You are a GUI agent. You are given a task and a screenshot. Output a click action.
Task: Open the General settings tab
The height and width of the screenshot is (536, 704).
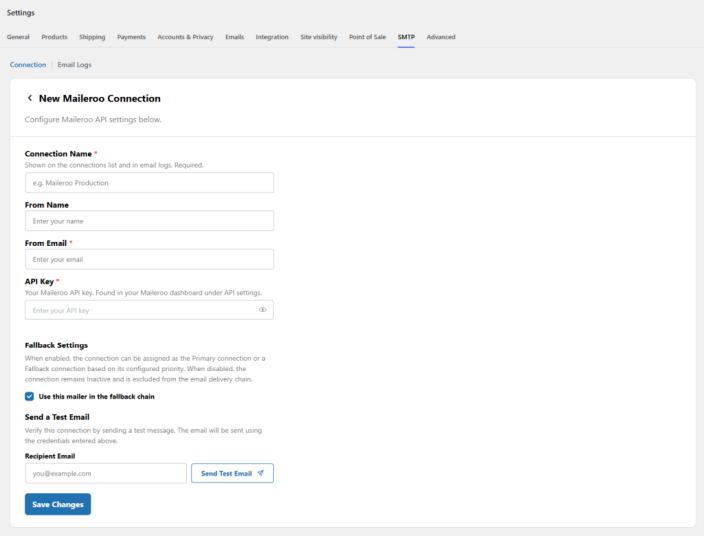[18, 37]
